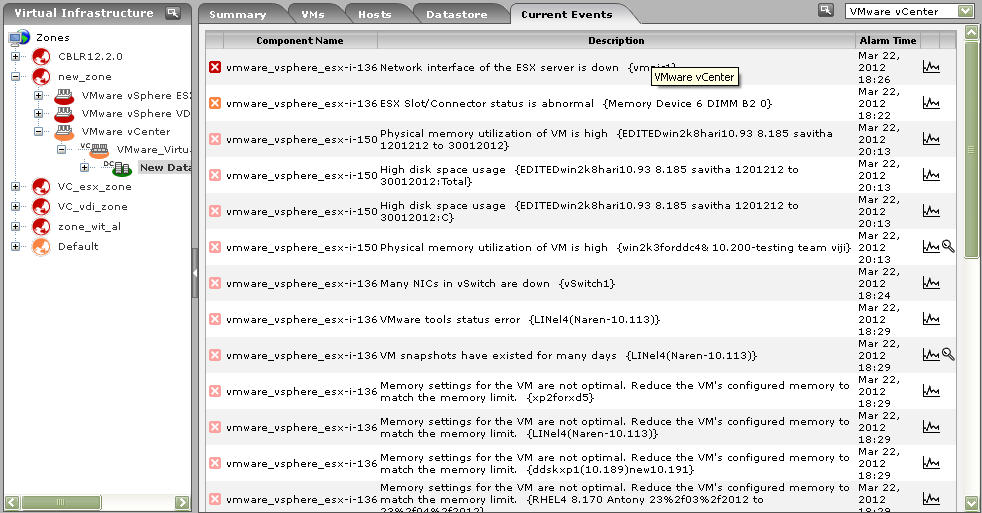Select CBLR12.2.0 in the tree

(90, 56)
